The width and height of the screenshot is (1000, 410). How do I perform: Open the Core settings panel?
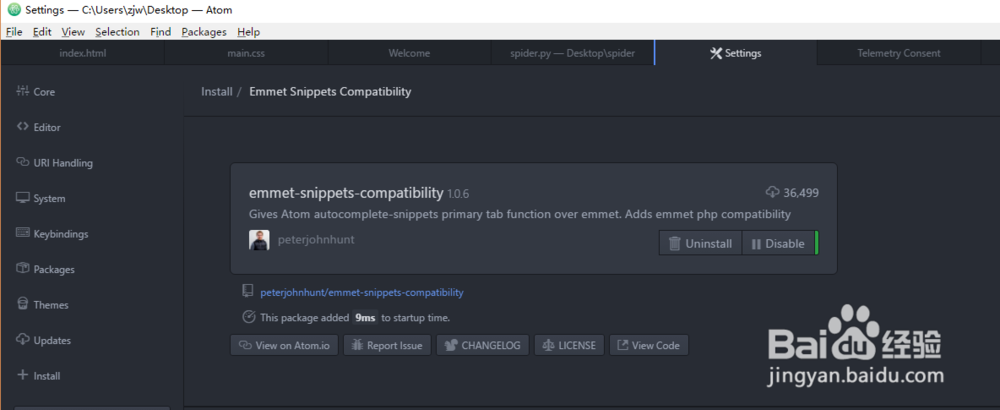click(x=36, y=92)
